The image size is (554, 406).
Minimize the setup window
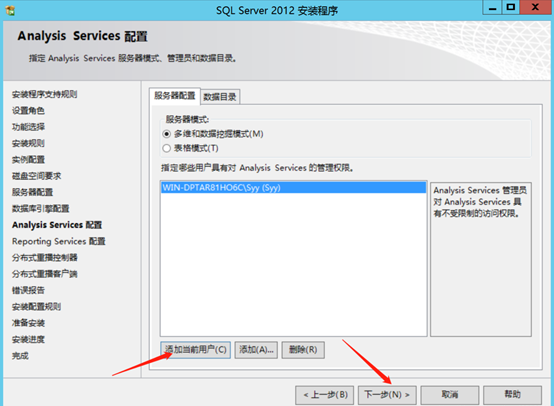493,8
